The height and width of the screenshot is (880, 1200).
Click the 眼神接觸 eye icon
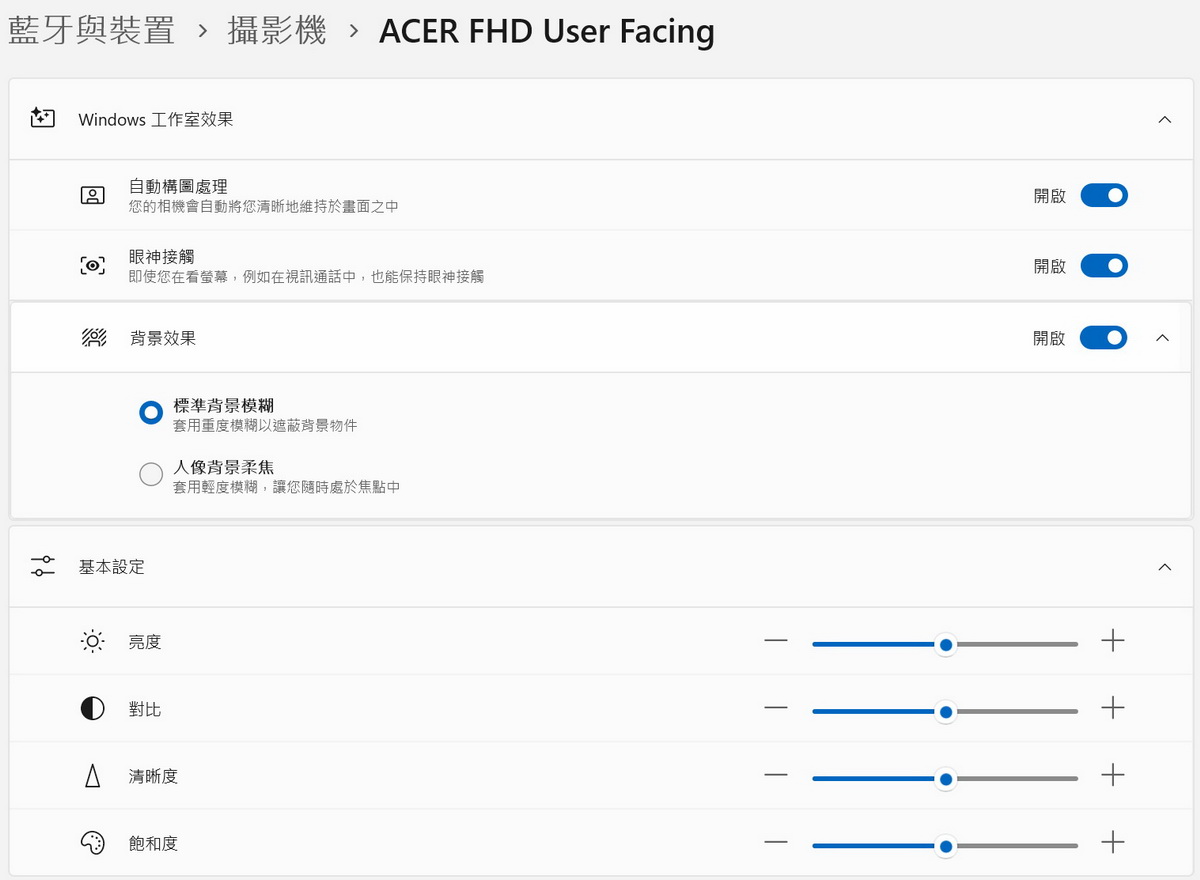[x=92, y=266]
